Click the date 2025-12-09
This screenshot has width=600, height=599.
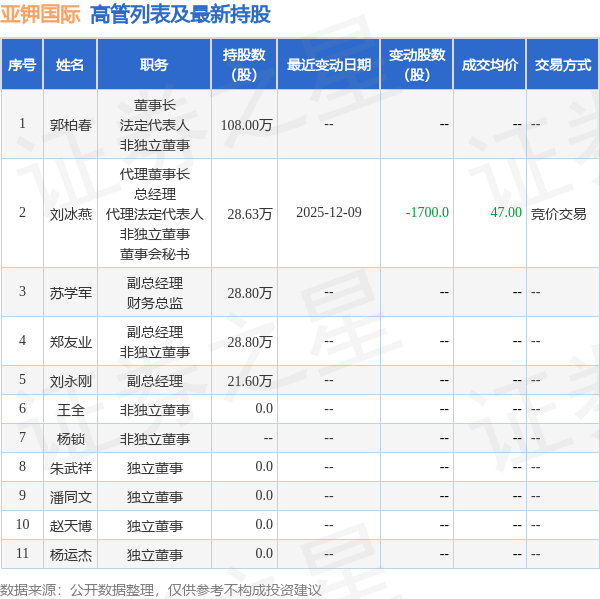click(329, 212)
